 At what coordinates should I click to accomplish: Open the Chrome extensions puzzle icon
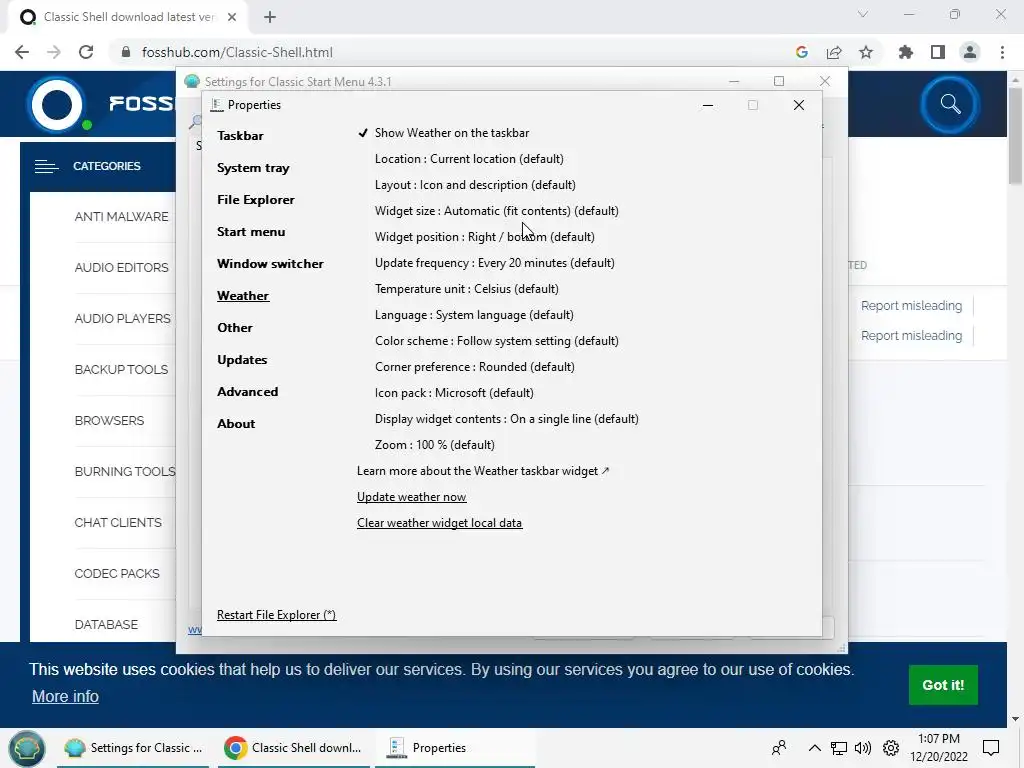point(906,52)
